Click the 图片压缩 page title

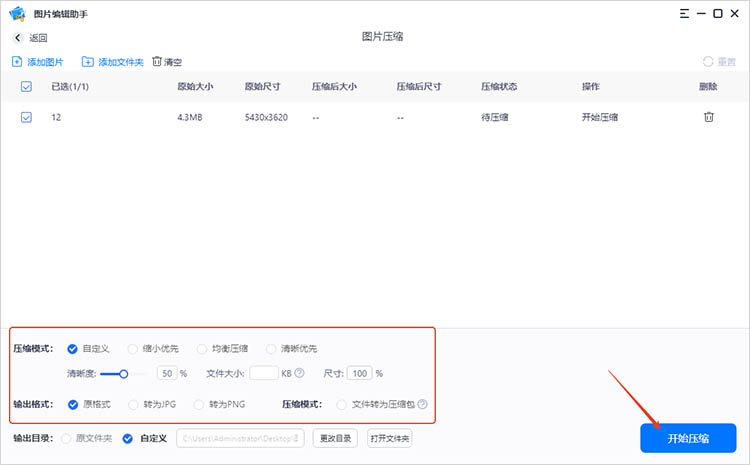[383, 36]
